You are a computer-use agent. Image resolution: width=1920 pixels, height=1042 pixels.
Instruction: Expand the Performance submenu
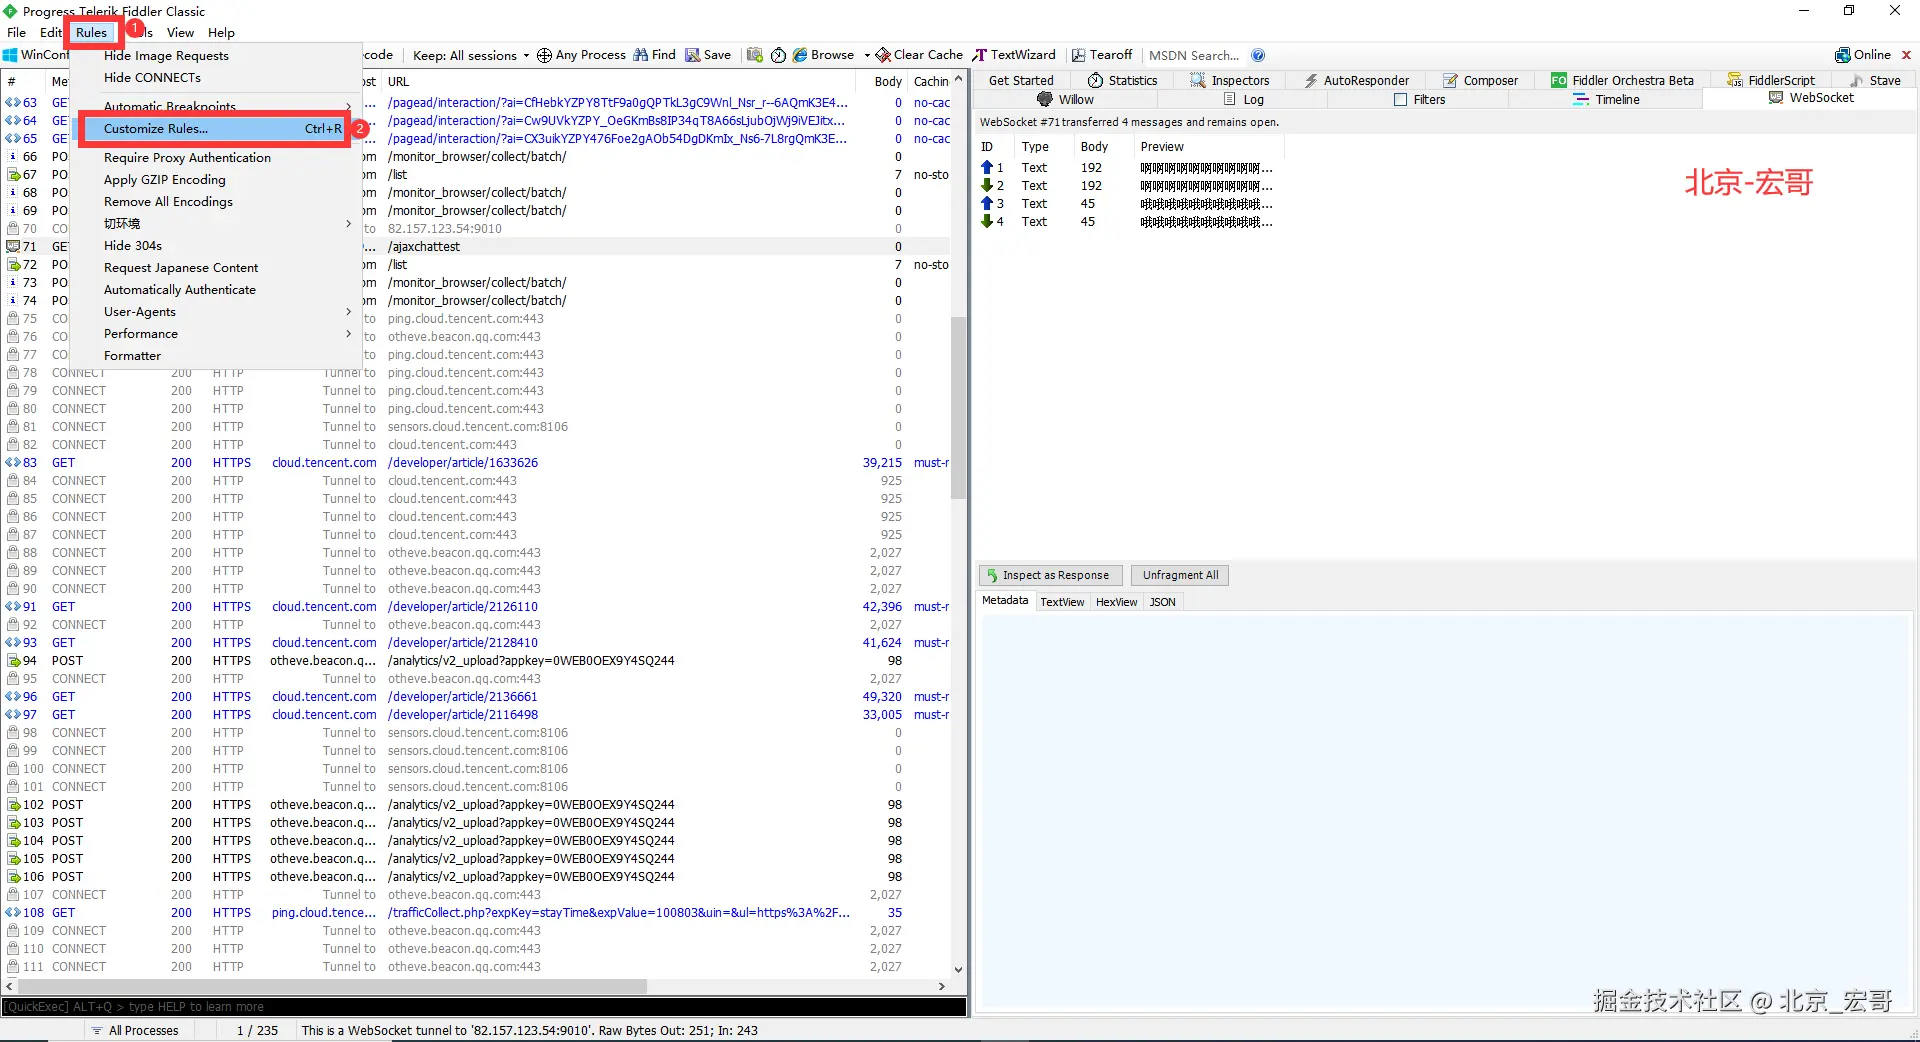pyautogui.click(x=348, y=333)
